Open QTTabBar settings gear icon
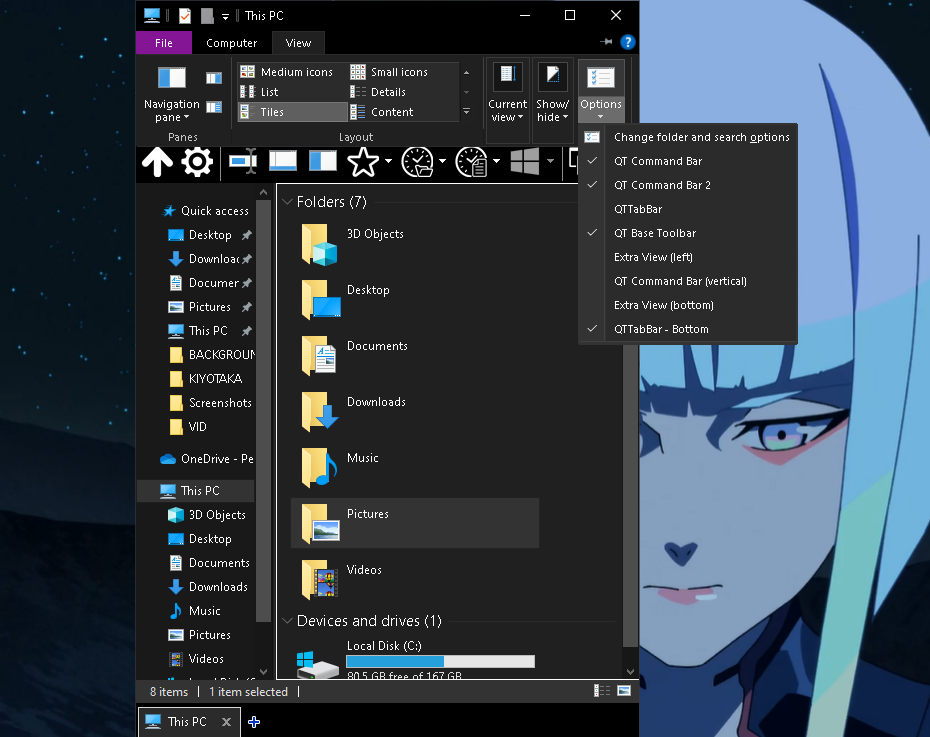Screen dimensions: 930x737 point(197,162)
